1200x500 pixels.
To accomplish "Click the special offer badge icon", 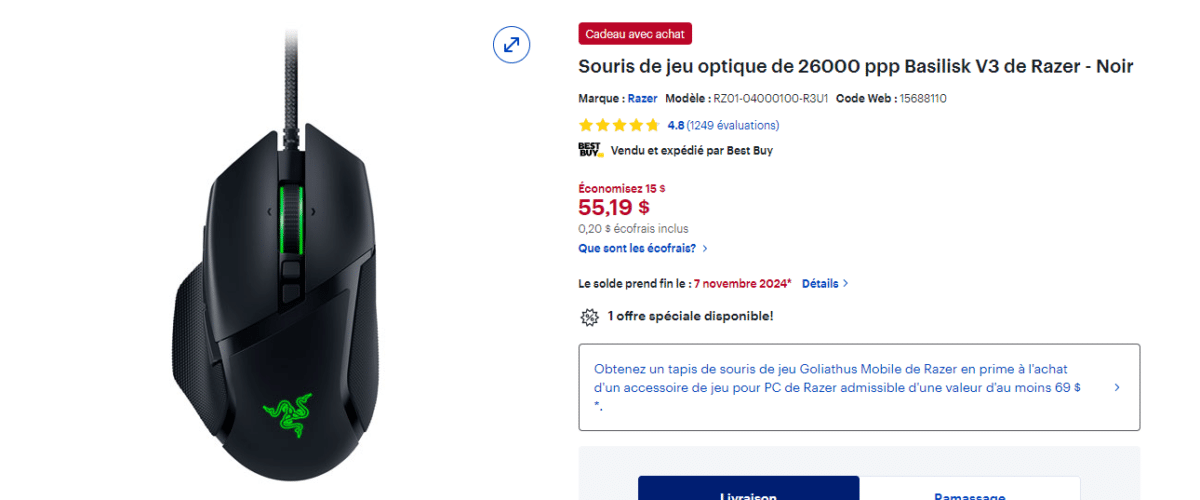I will click(589, 317).
